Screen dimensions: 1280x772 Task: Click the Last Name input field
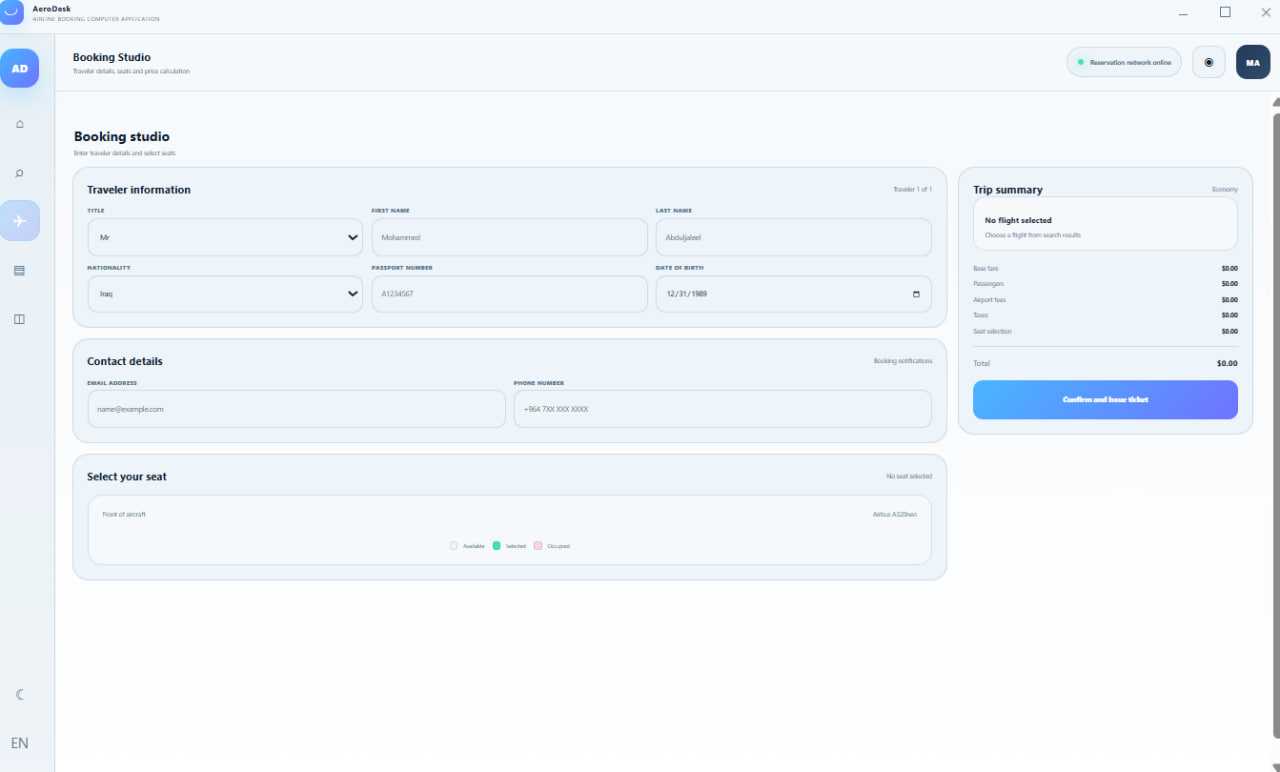click(x=793, y=237)
